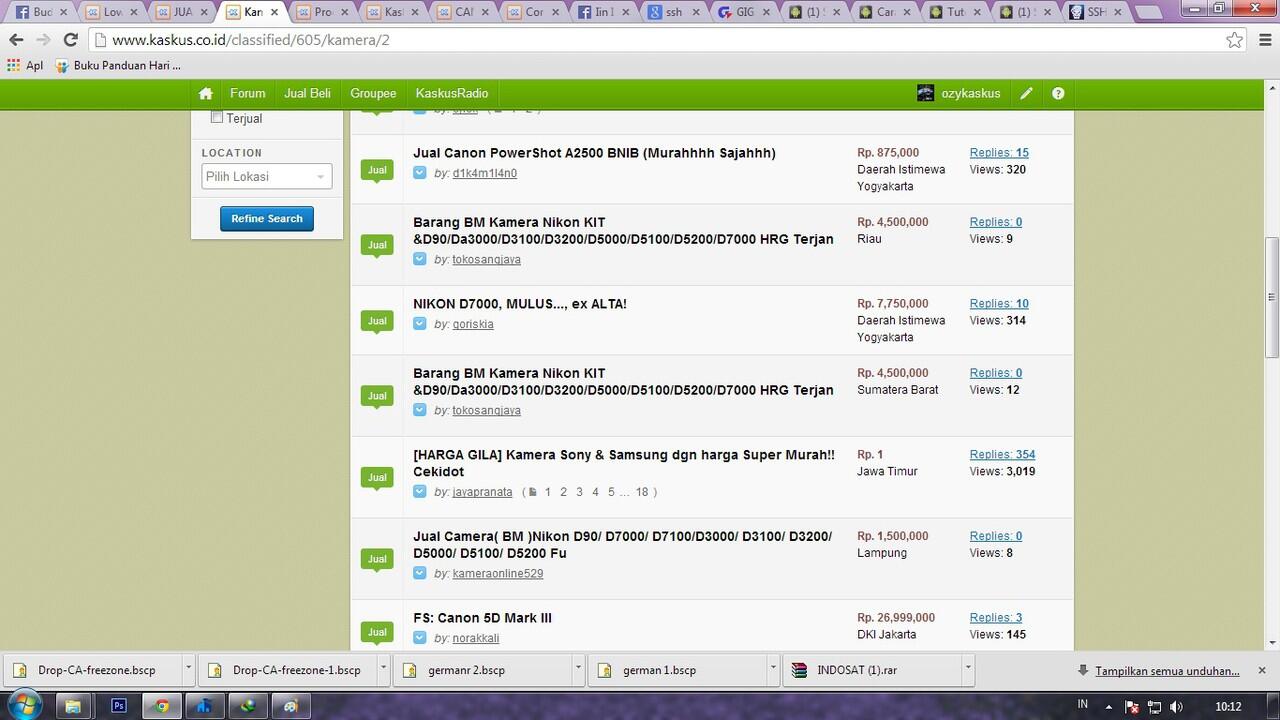Click Jual tag beside HARGA GILA listing
The image size is (1280, 720).
click(377, 478)
